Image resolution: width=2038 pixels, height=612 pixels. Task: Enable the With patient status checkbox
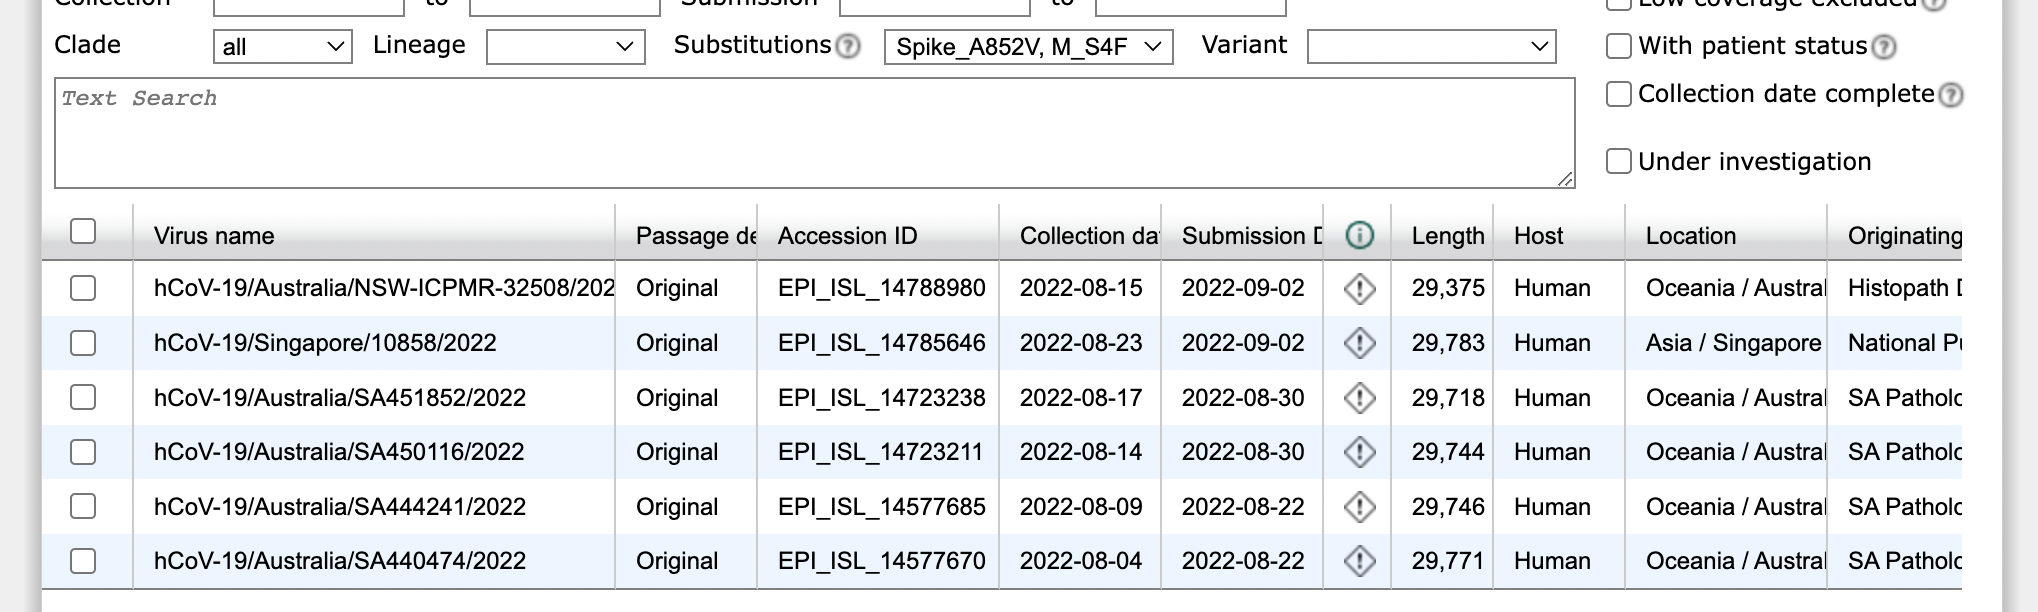pyautogui.click(x=1620, y=45)
